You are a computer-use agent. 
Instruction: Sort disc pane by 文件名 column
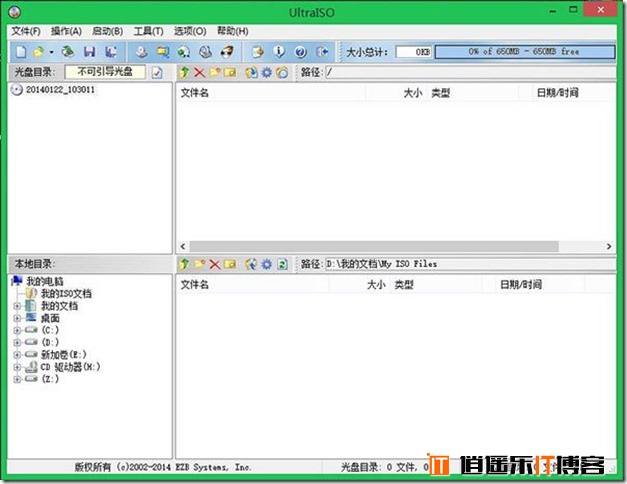click(194, 93)
